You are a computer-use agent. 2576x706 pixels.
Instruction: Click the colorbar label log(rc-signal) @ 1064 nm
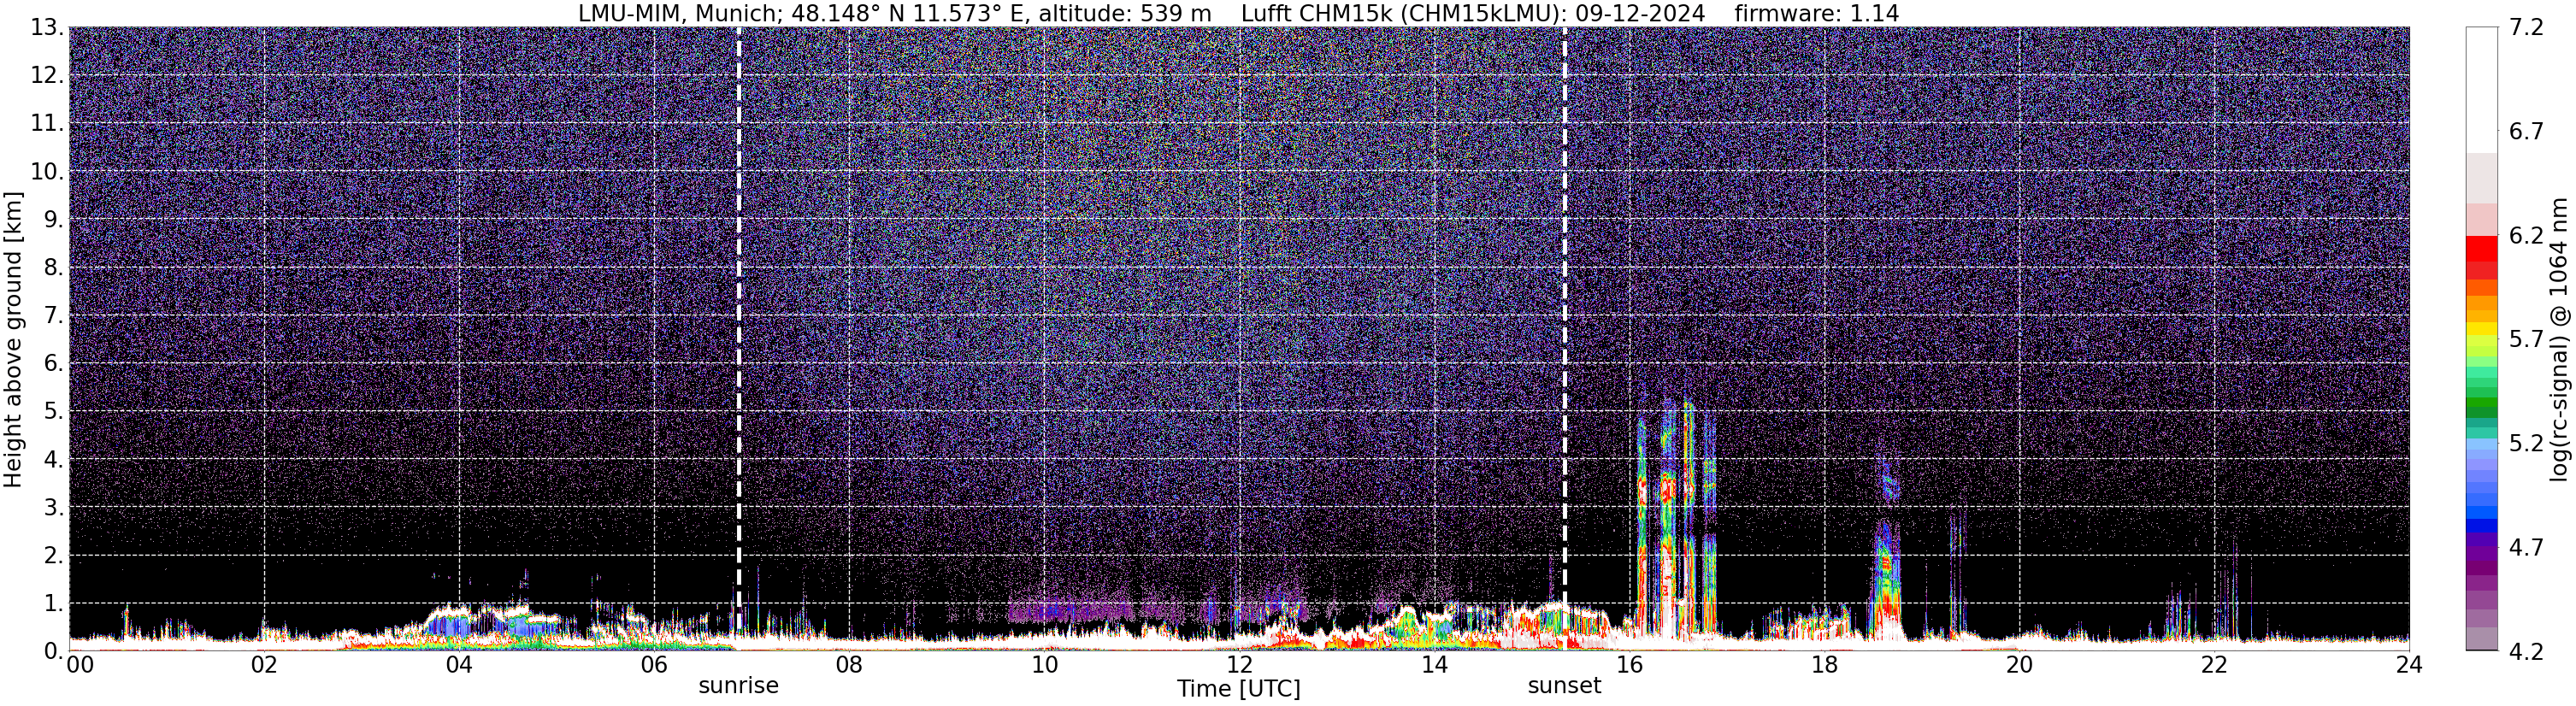[x=2559, y=339]
